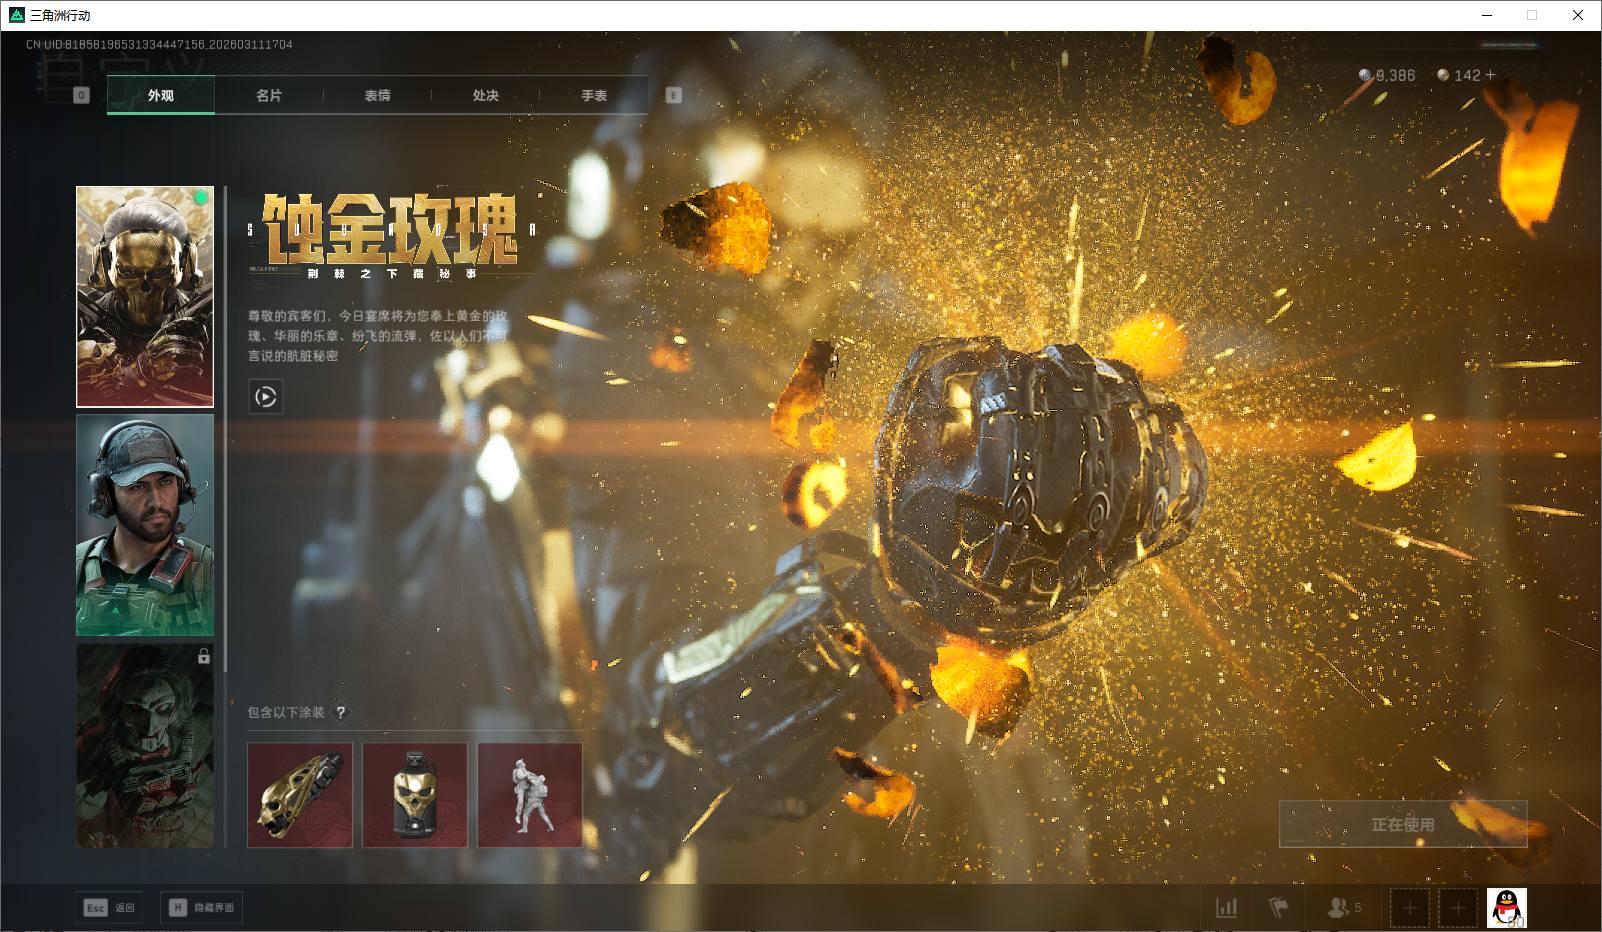The image size is (1602, 932).
Task: View the execution animation item
Action: (530, 795)
